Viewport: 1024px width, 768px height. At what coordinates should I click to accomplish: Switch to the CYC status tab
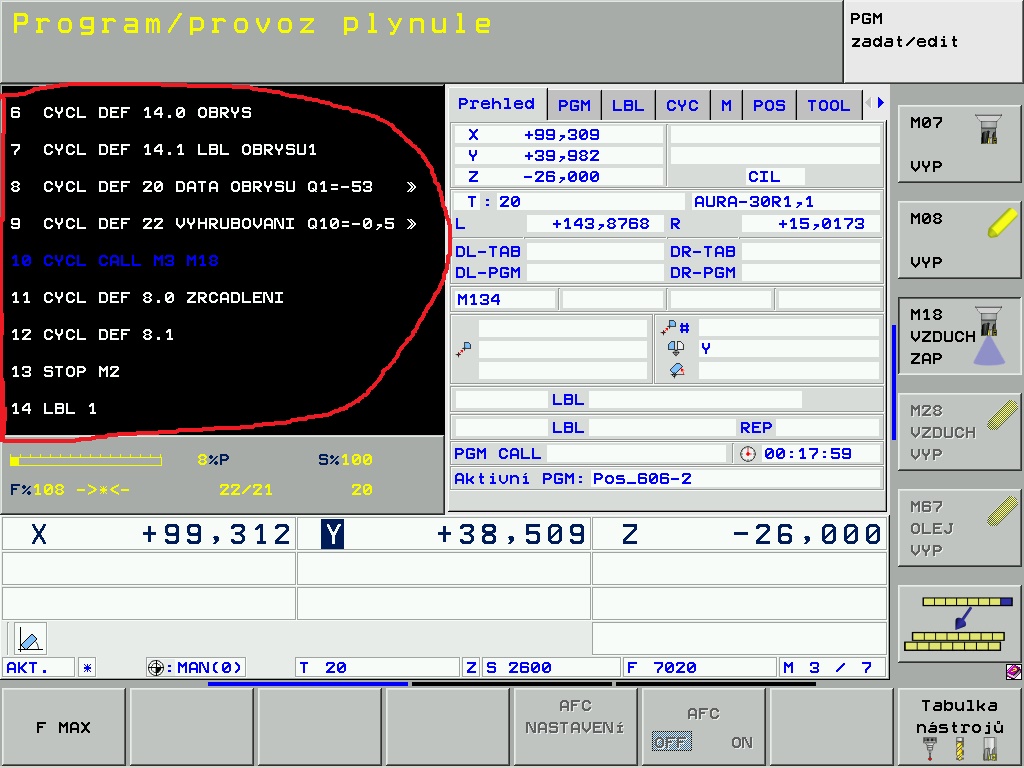click(682, 105)
